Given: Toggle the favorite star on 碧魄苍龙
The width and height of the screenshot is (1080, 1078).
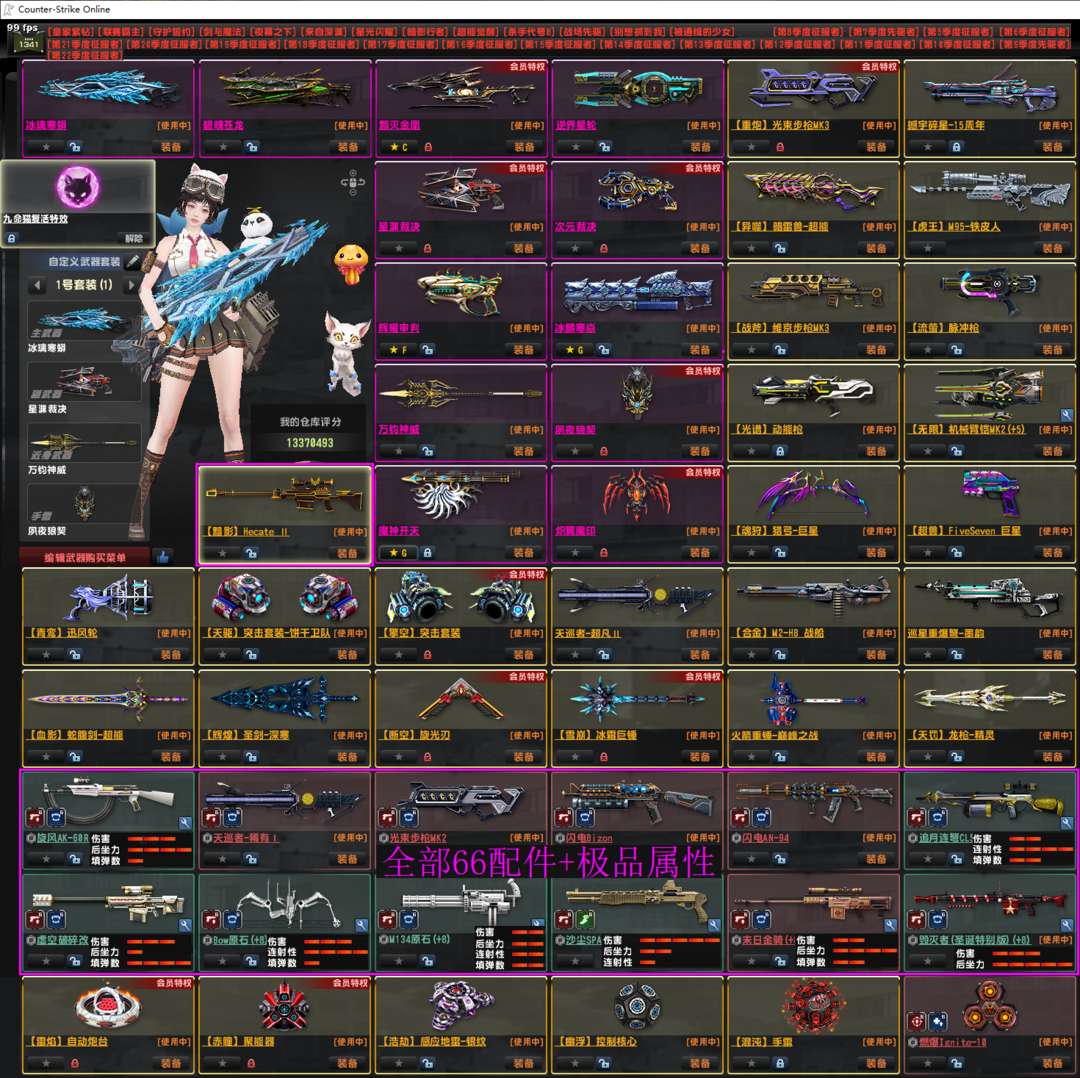Looking at the screenshot, I should (x=223, y=147).
